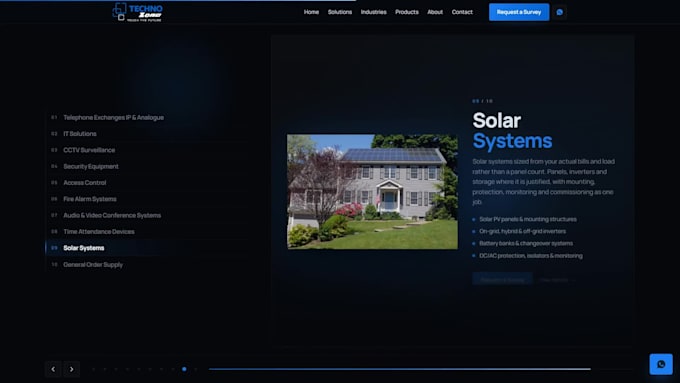
Task: Advance with the next slide arrow
Action: pyautogui.click(x=72, y=369)
